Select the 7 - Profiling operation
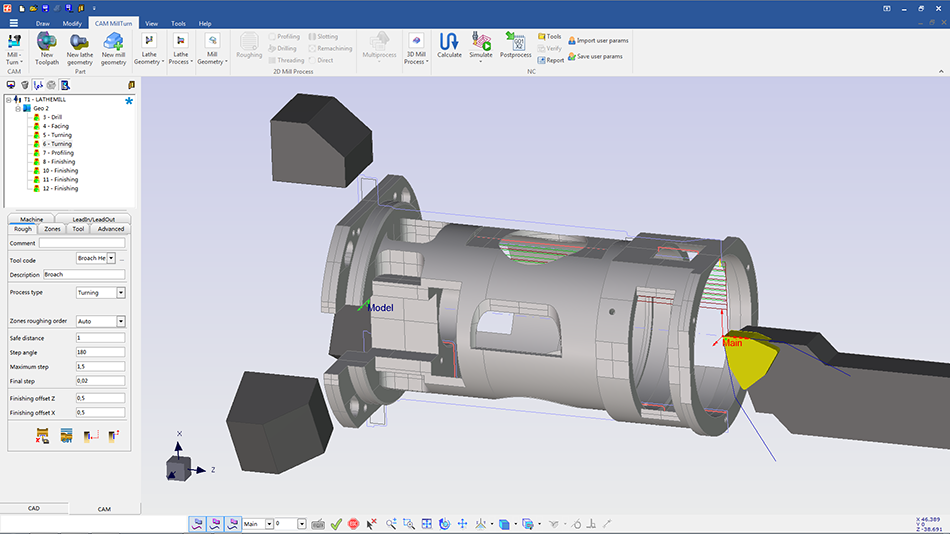The height and width of the screenshot is (534, 950). click(x=57, y=153)
